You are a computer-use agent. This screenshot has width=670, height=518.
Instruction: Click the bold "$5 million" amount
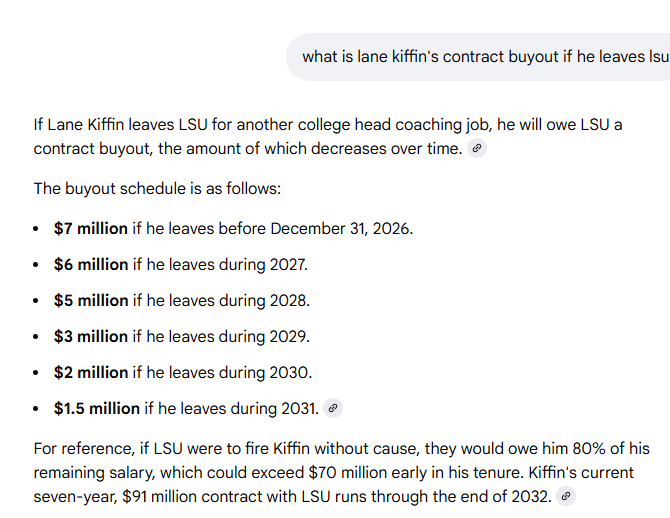coord(91,300)
